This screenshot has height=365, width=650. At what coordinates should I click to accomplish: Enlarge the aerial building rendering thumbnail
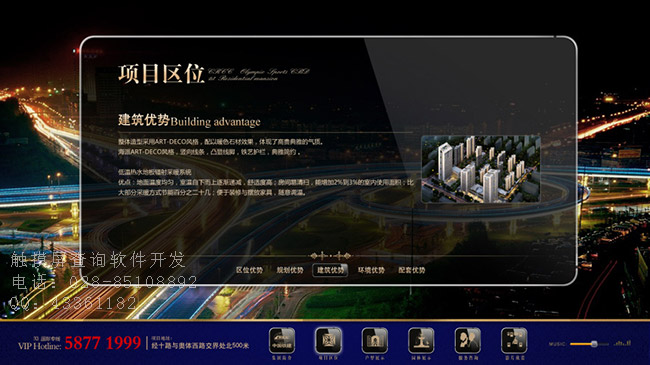click(x=481, y=169)
